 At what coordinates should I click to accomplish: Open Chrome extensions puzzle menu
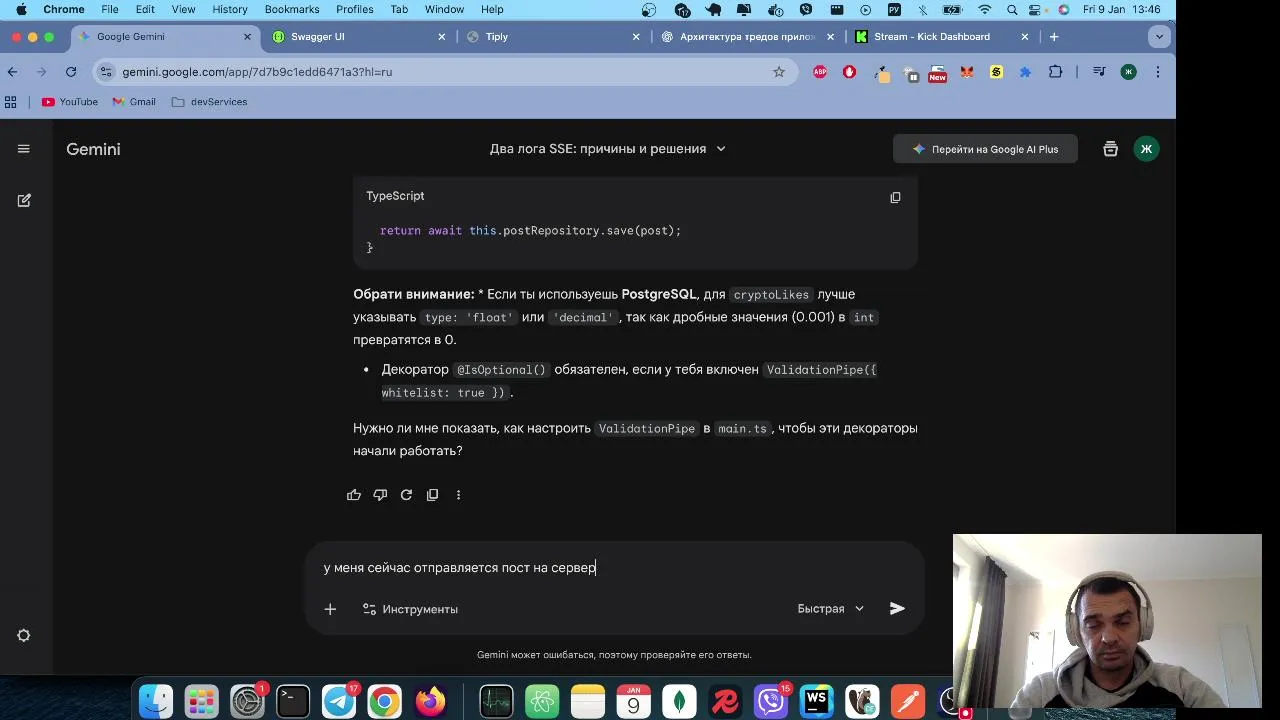1055,72
